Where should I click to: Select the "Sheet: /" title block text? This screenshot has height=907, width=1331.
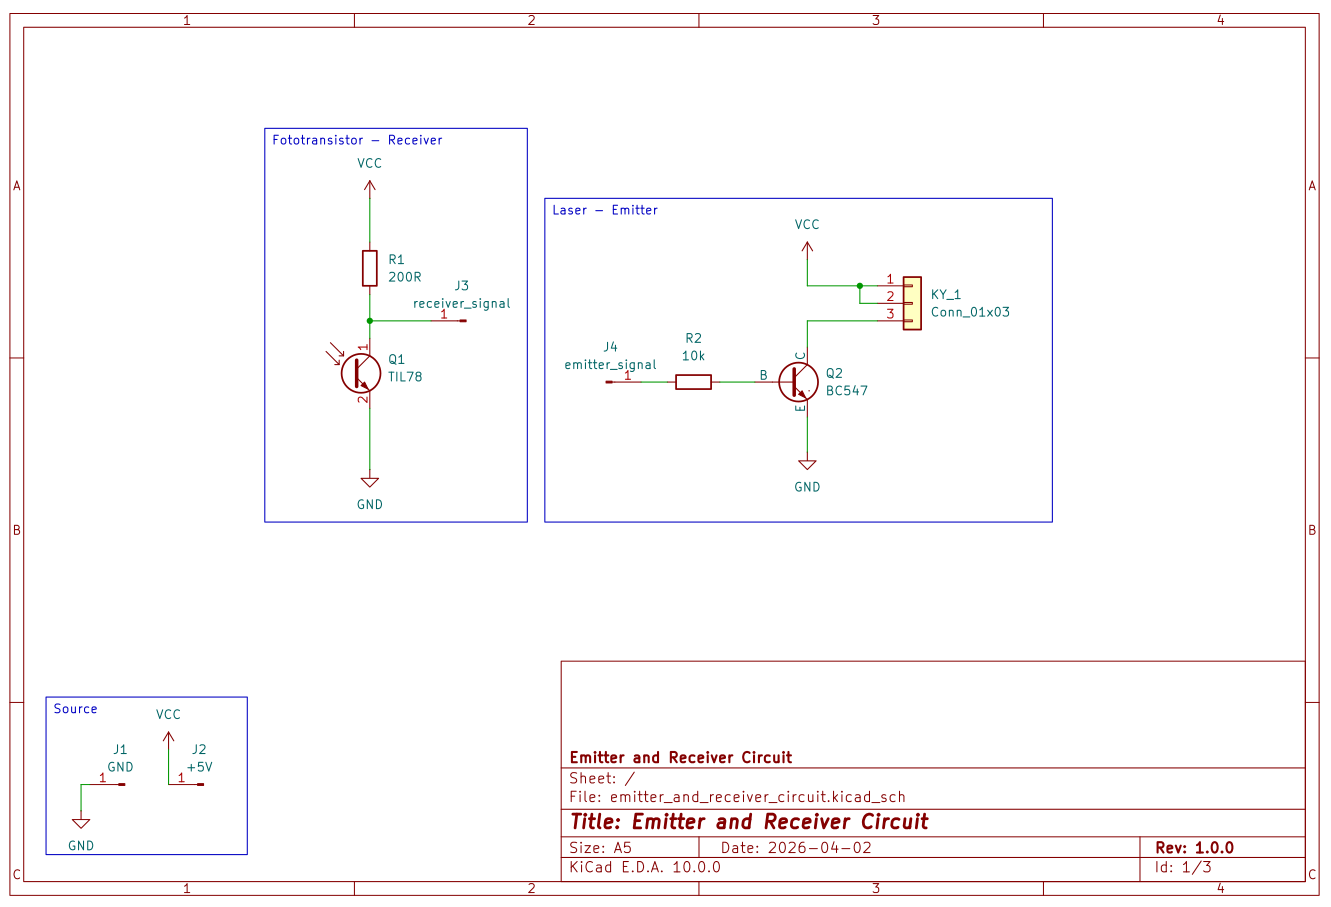602,778
